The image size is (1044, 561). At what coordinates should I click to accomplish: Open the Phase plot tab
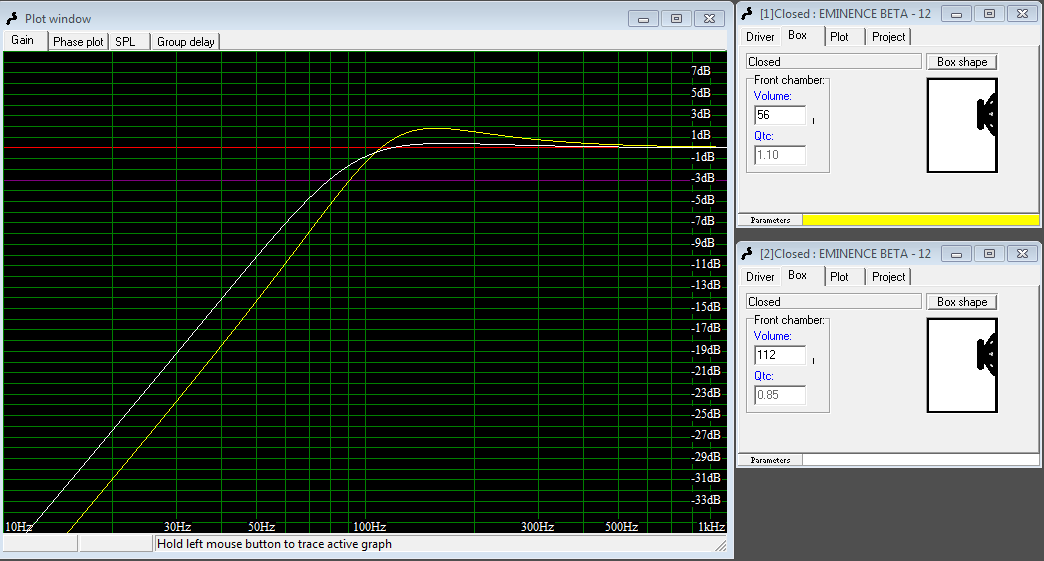click(78, 42)
